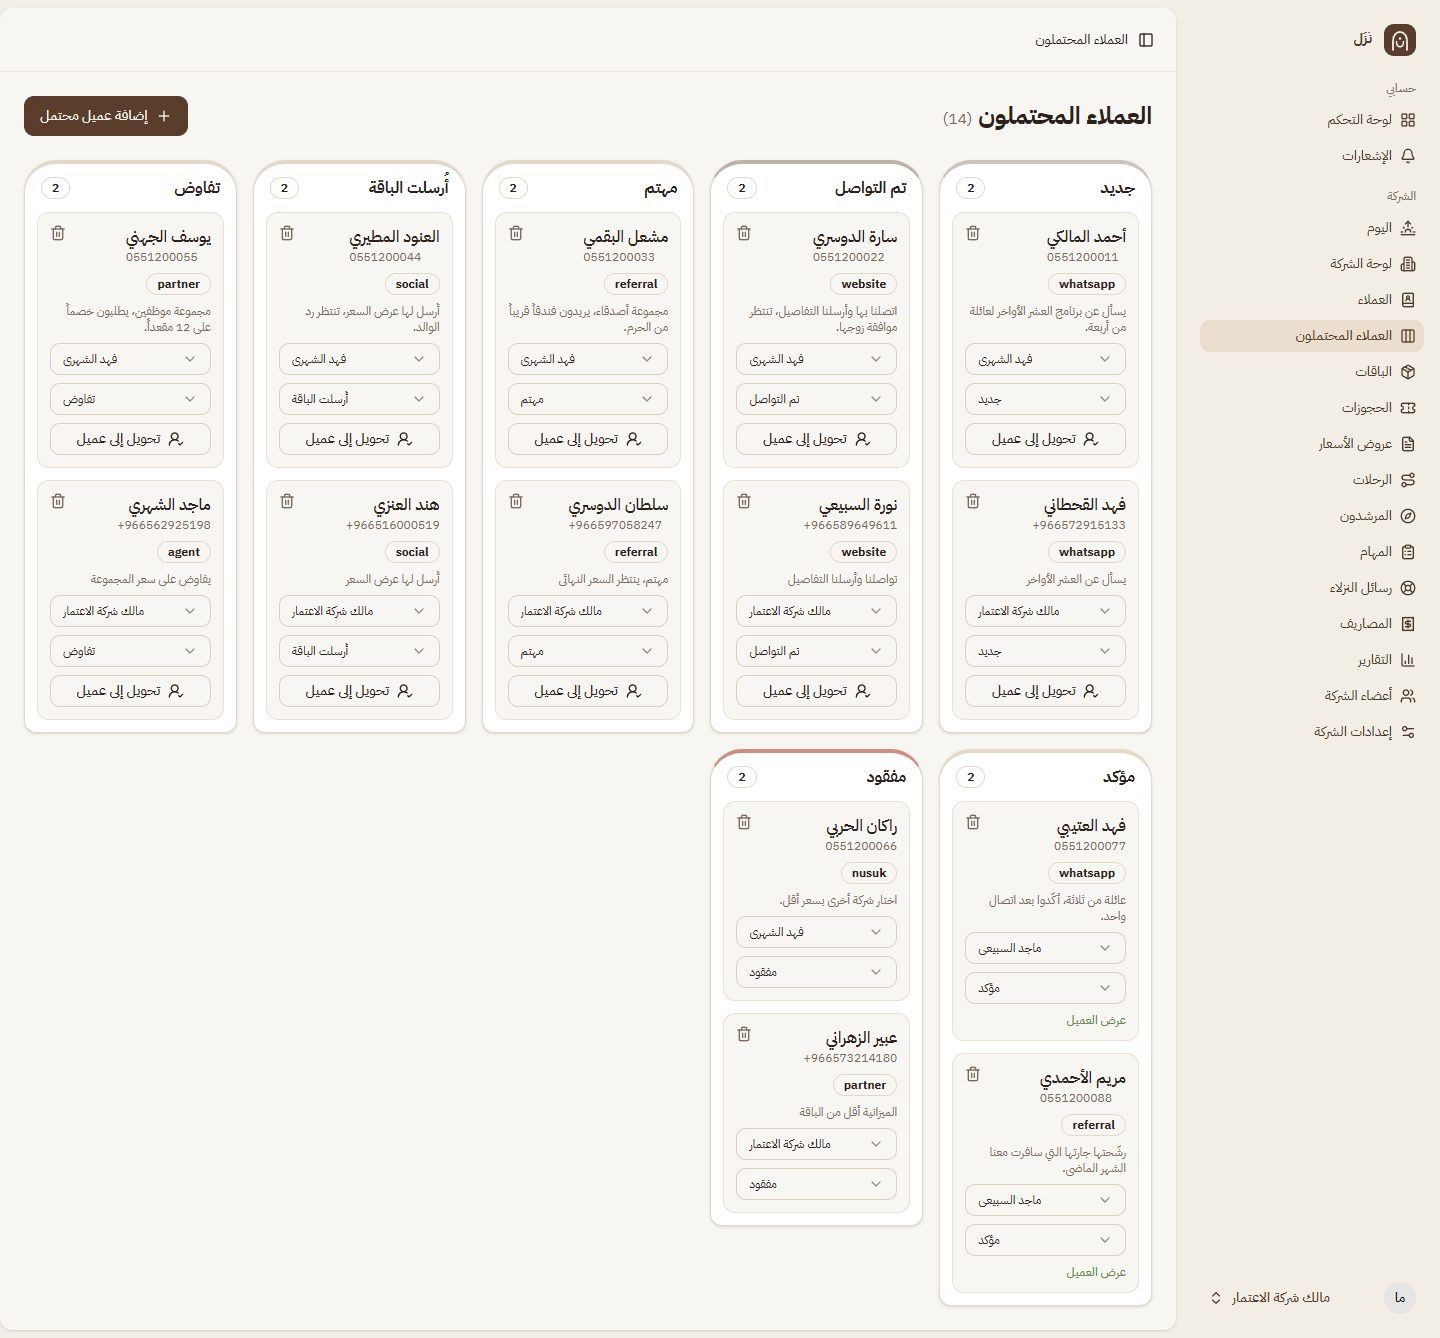The width and height of the screenshot is (1440, 1338).
Task: Open المرشدون guides section
Action: [x=1312, y=516]
